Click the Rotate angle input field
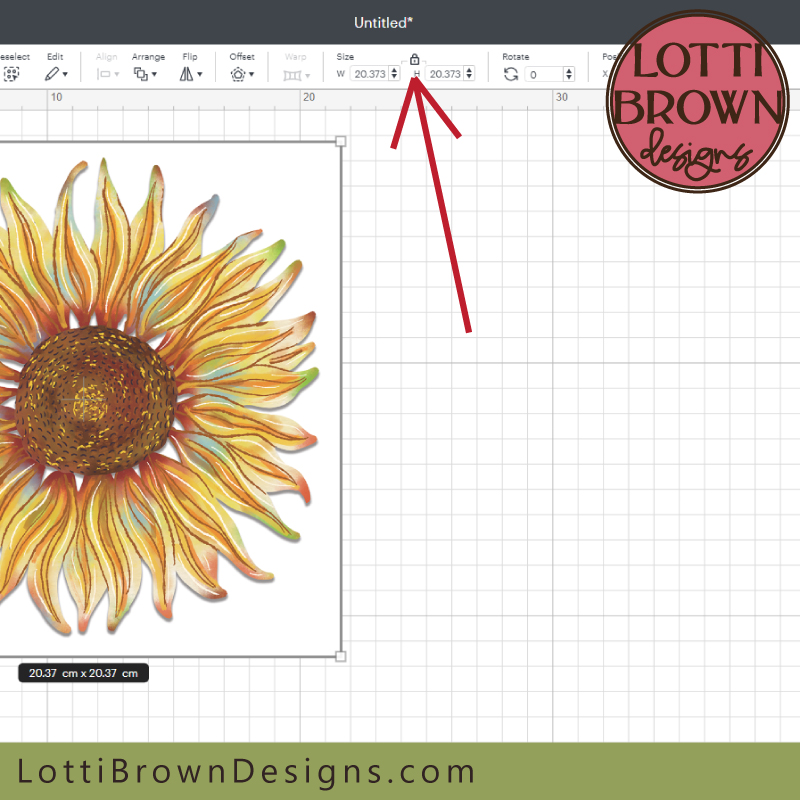Image resolution: width=800 pixels, height=800 pixels. [x=544, y=74]
